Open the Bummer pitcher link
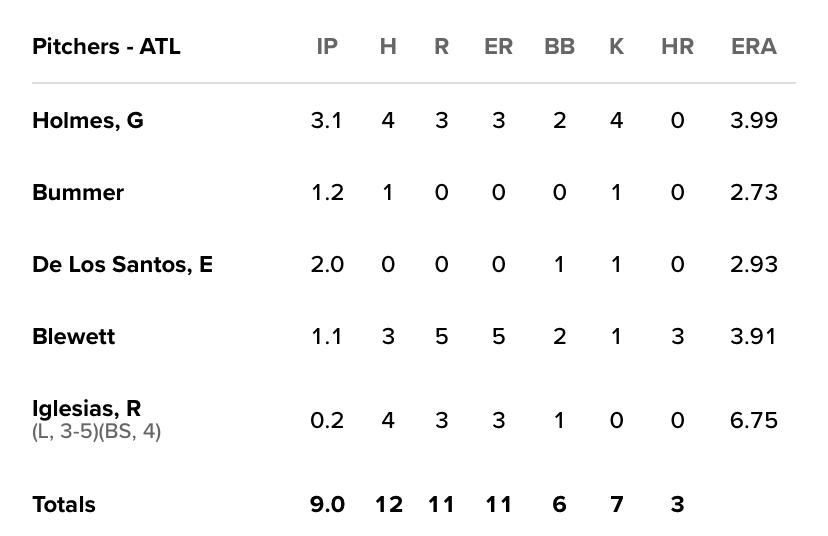The width and height of the screenshot is (828, 536). click(x=78, y=192)
